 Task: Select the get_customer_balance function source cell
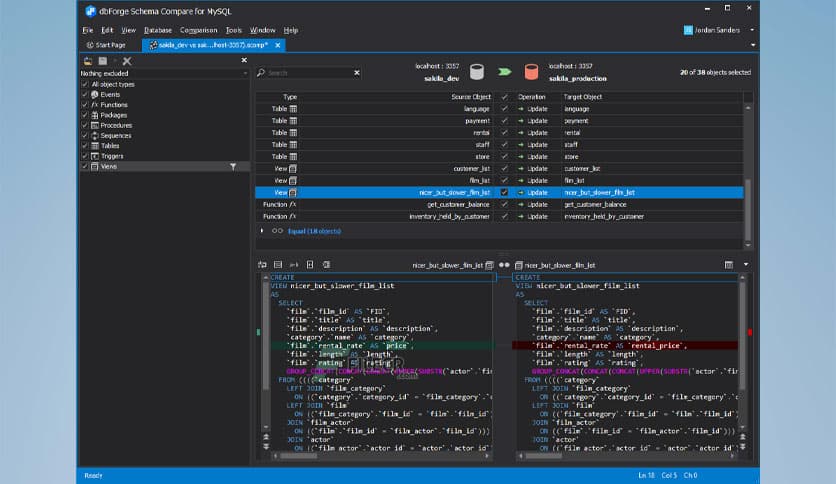[x=458, y=205]
